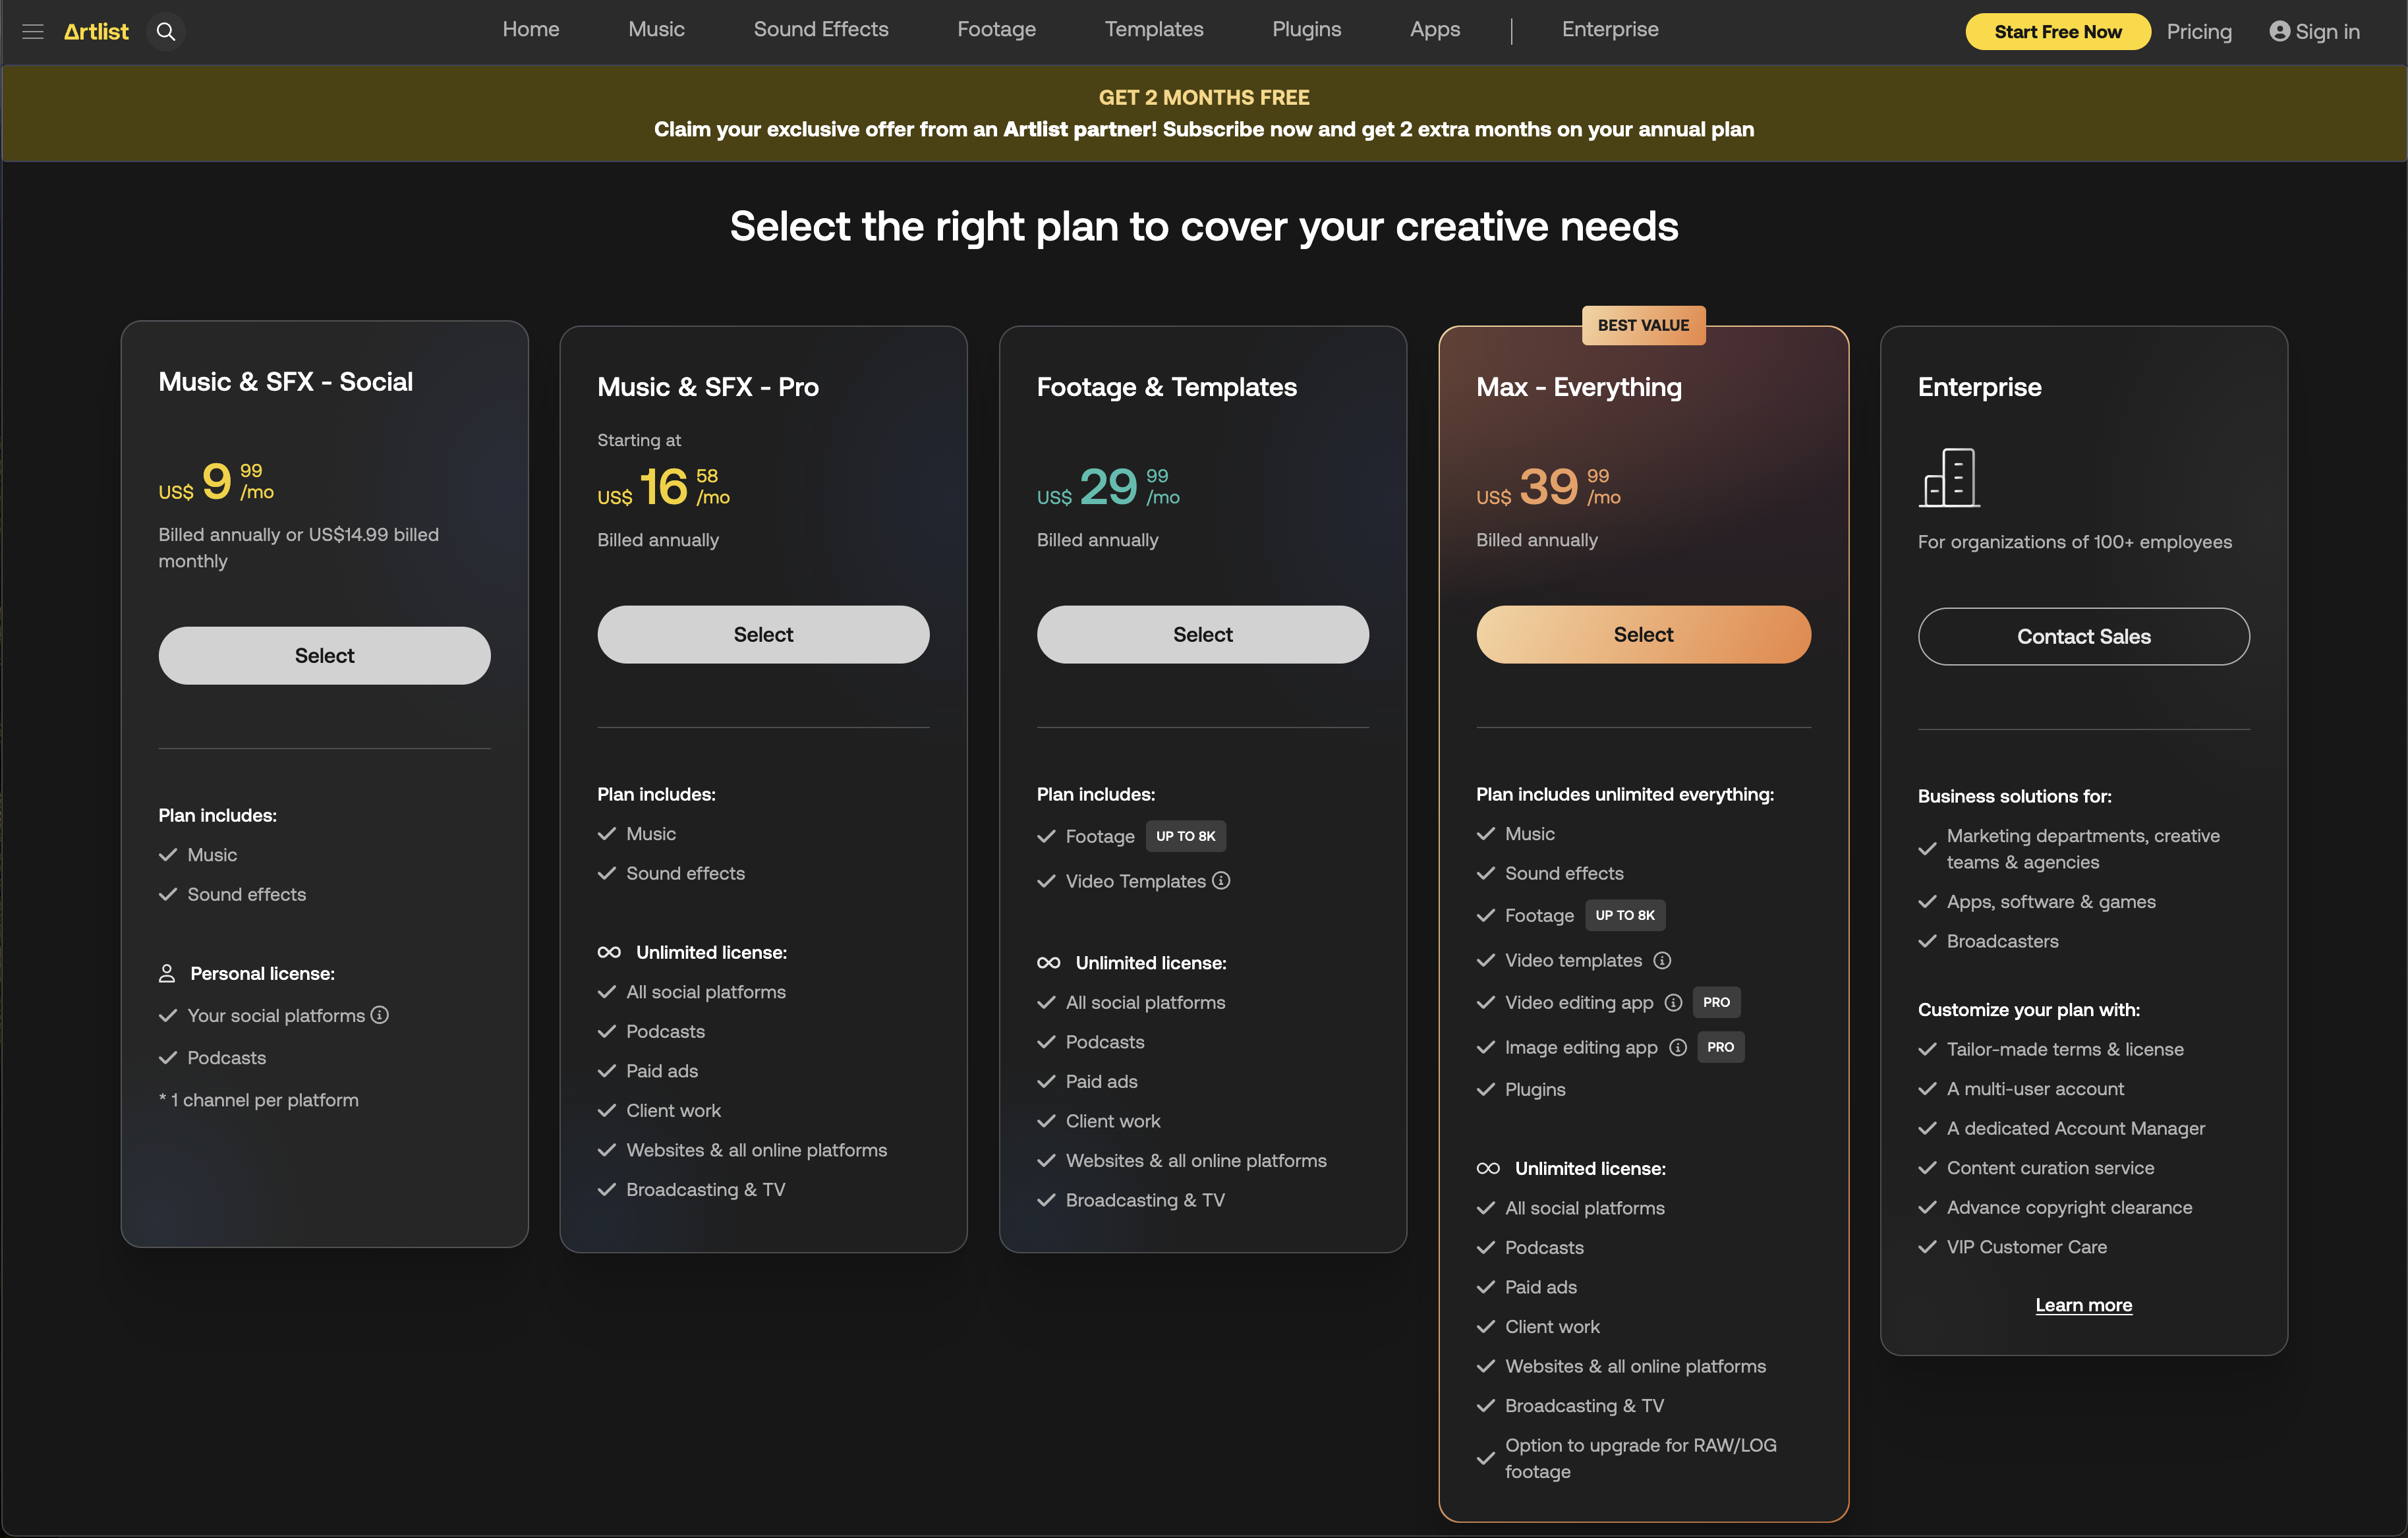Open the Music nav menu item
This screenshot has width=2408, height=1538.
656,30
